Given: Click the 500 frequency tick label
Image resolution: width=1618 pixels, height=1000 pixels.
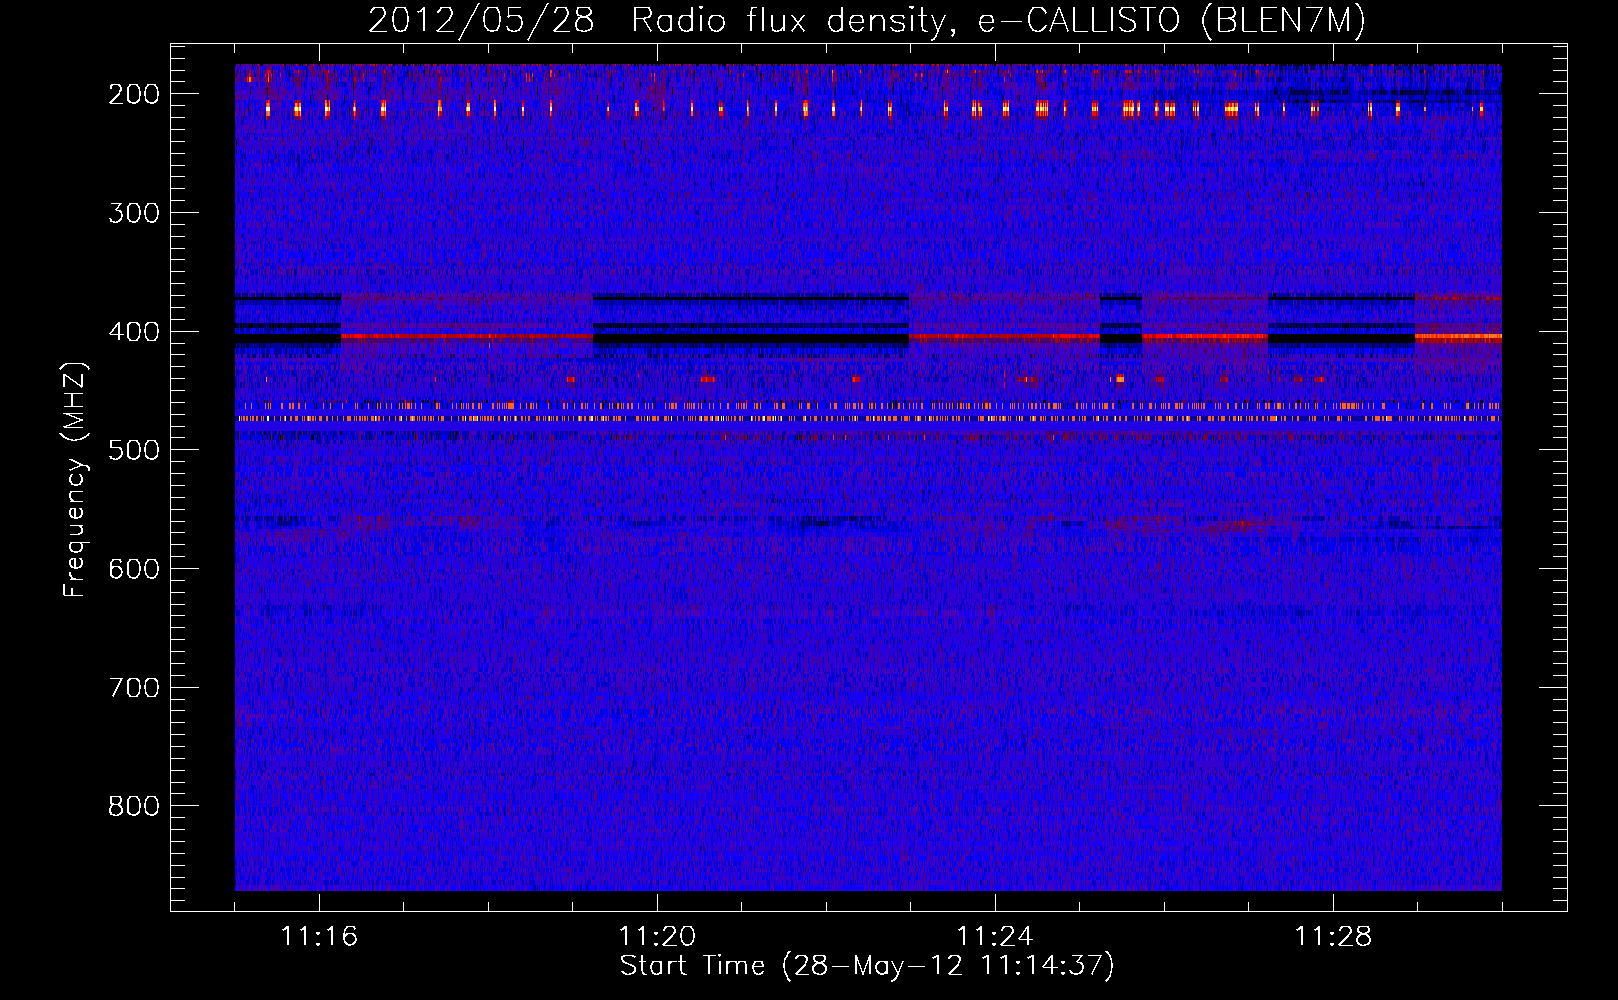Looking at the screenshot, I should tap(133, 450).
